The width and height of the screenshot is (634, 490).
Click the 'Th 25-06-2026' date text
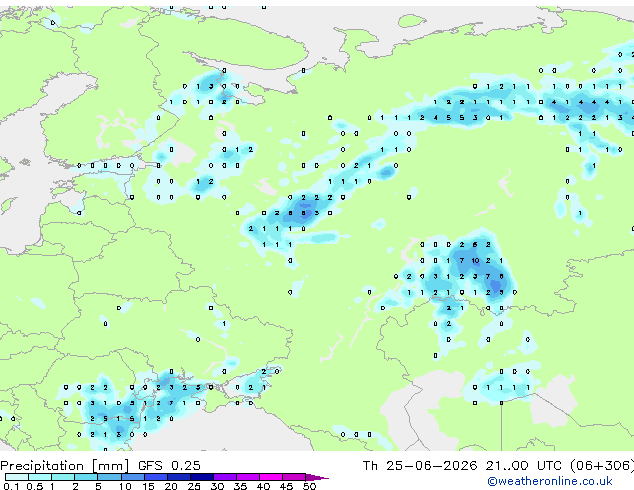point(420,466)
